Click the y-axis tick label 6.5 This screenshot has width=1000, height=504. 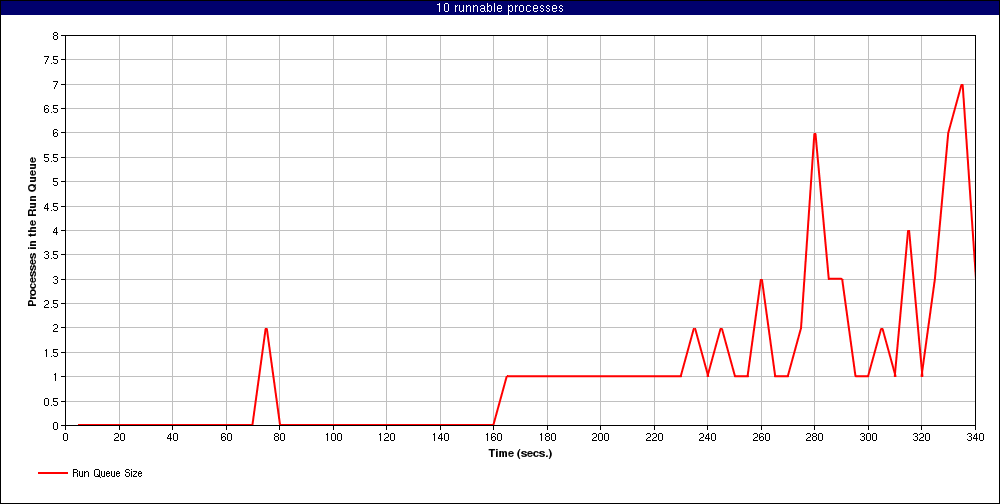coord(52,108)
